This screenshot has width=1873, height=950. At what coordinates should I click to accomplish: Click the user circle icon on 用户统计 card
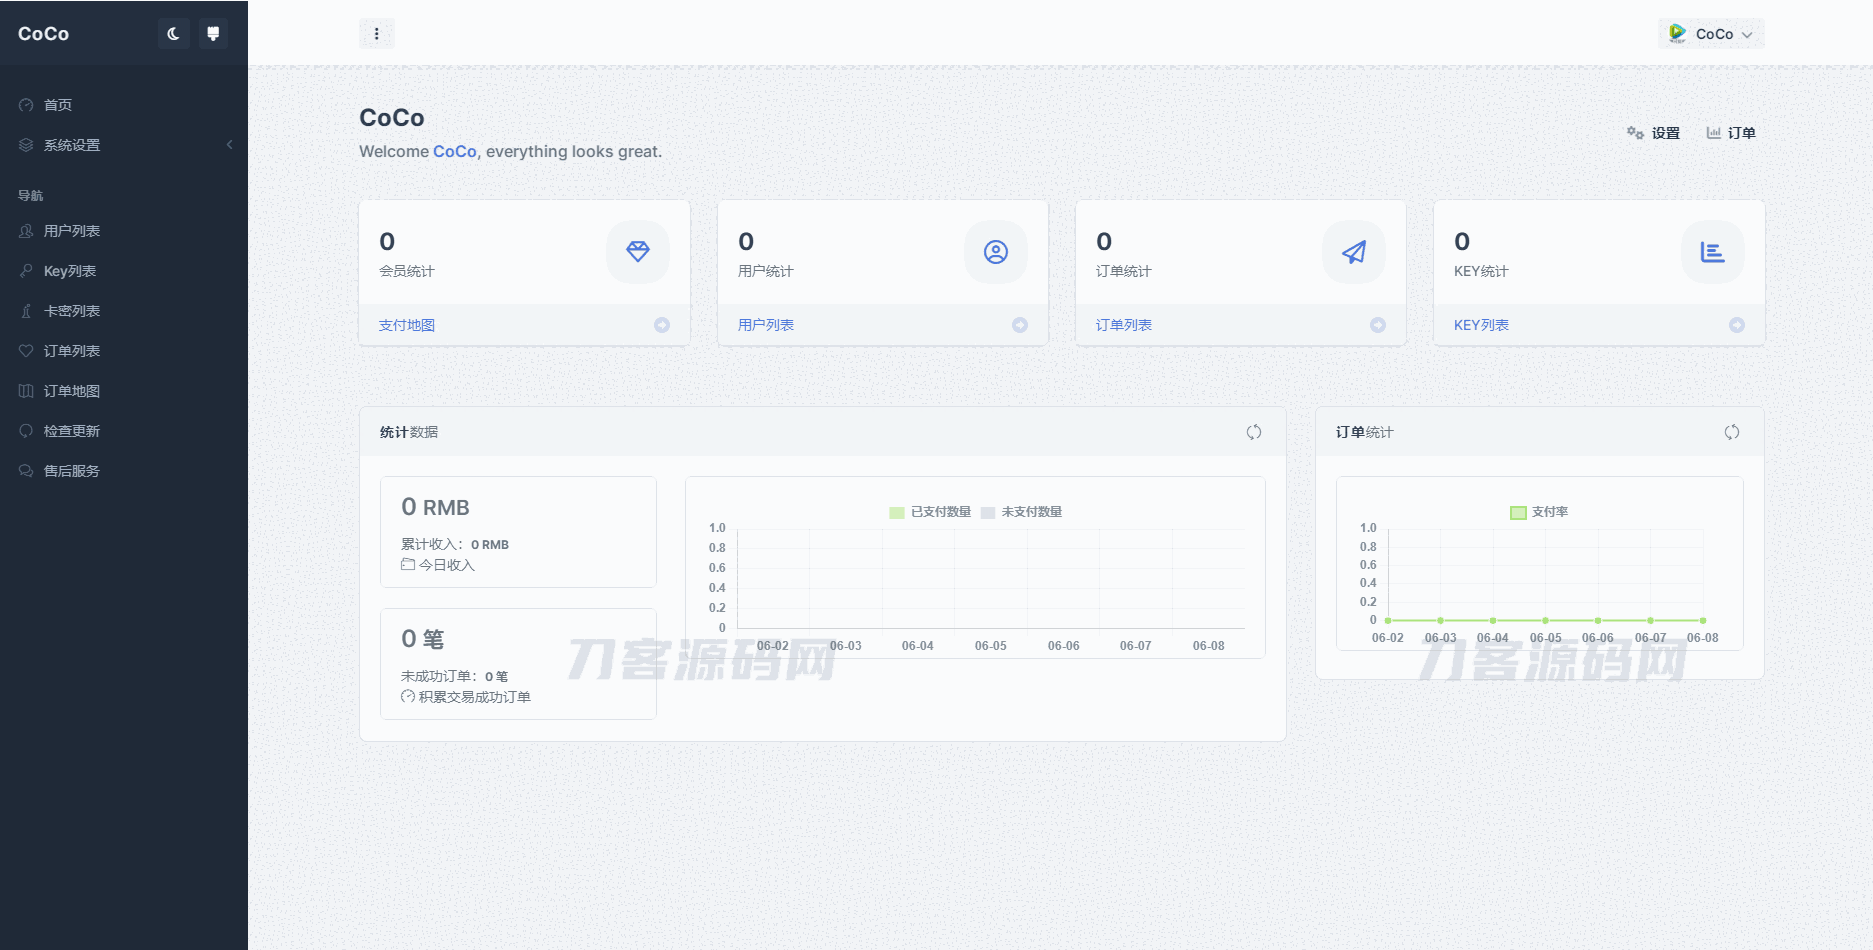tap(995, 252)
